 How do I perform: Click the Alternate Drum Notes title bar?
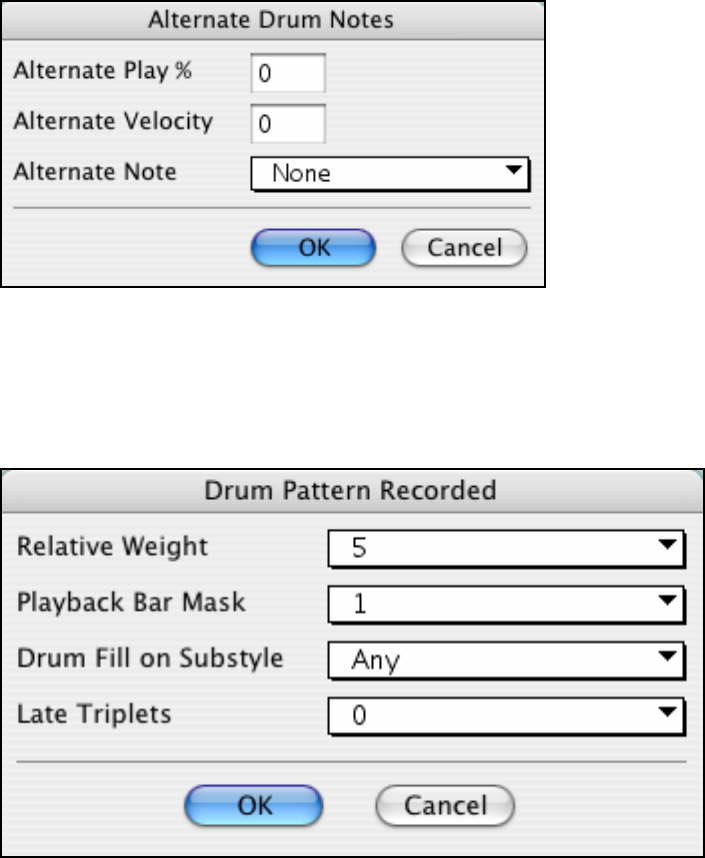pos(273,18)
